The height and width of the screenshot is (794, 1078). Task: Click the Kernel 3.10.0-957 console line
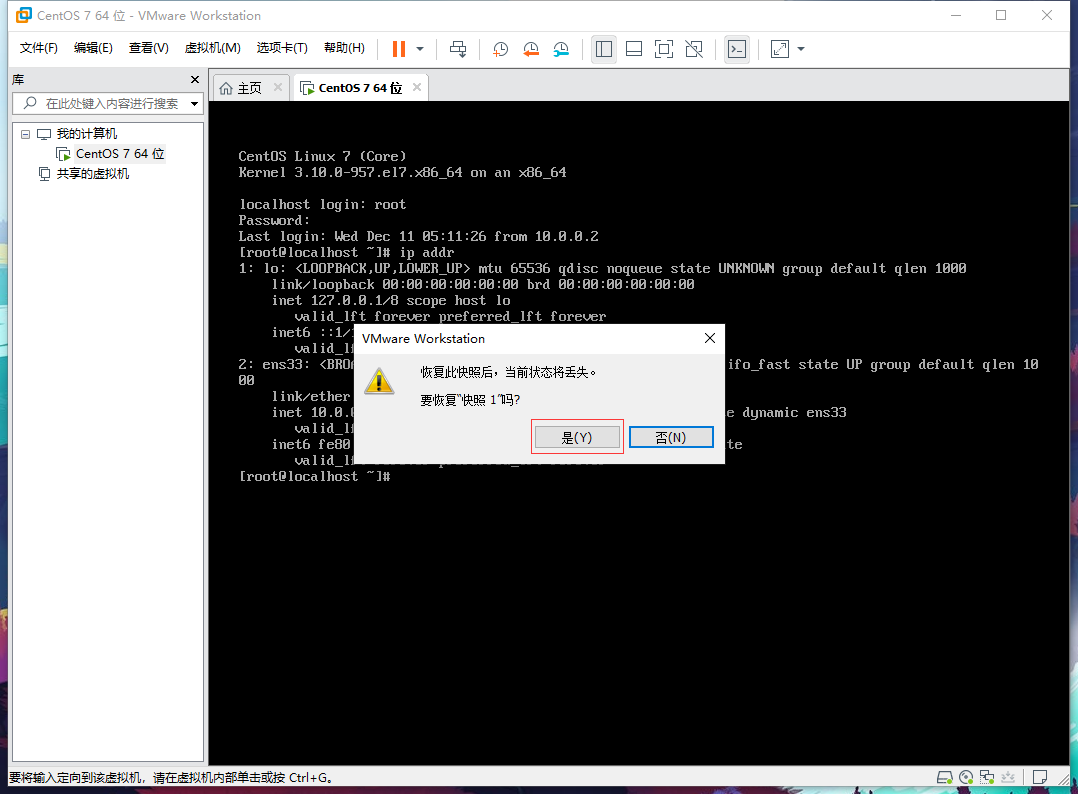point(402,173)
